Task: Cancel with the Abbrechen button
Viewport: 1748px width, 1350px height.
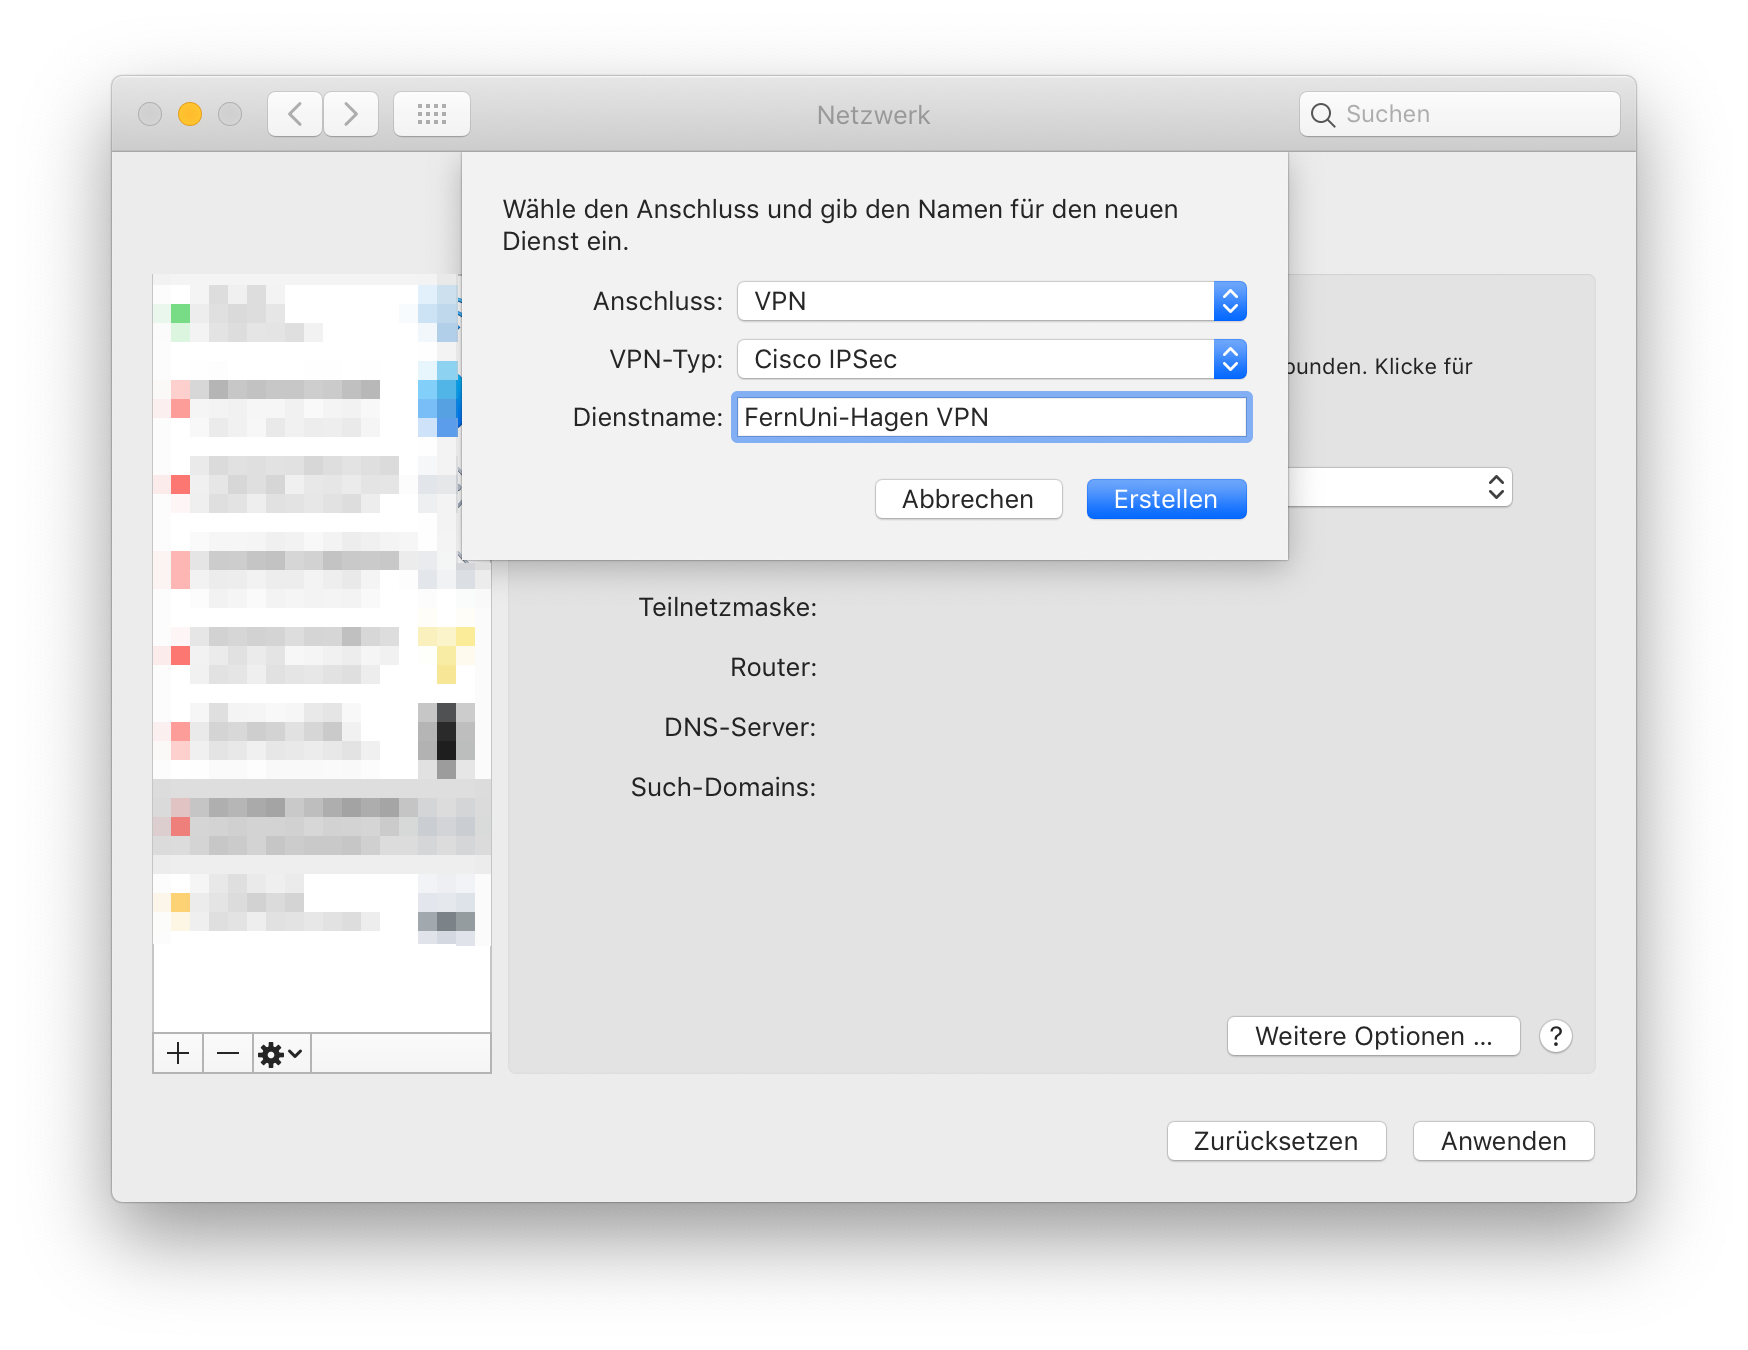Action: coord(968,499)
